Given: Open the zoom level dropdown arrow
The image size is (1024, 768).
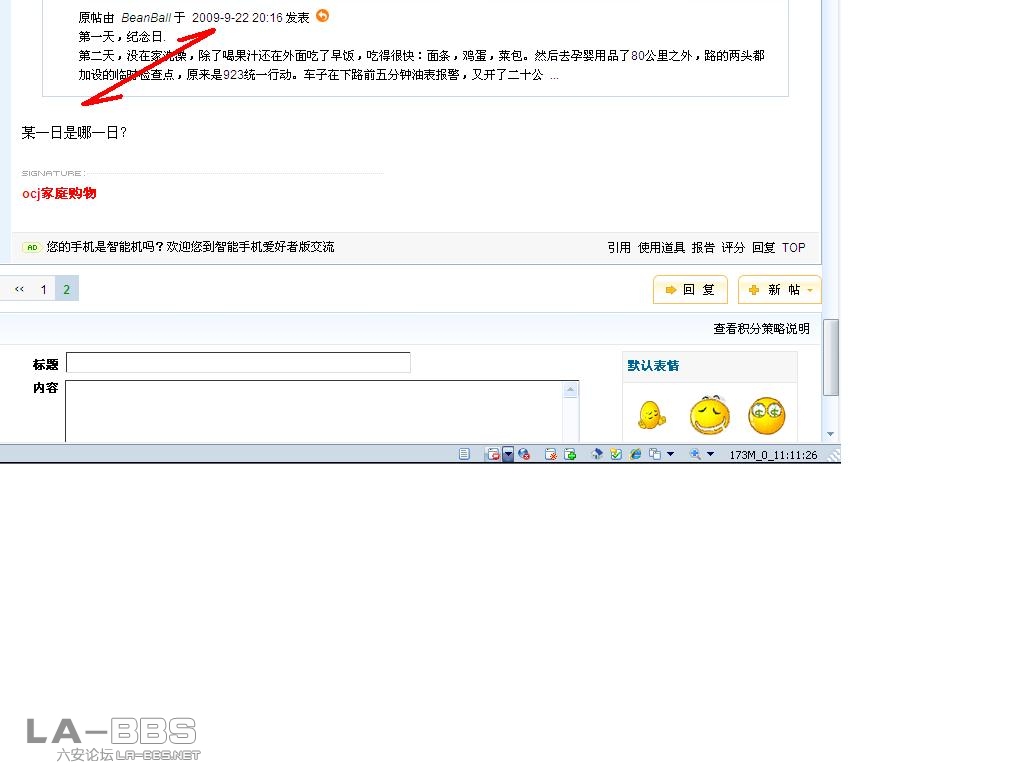Looking at the screenshot, I should (711, 454).
